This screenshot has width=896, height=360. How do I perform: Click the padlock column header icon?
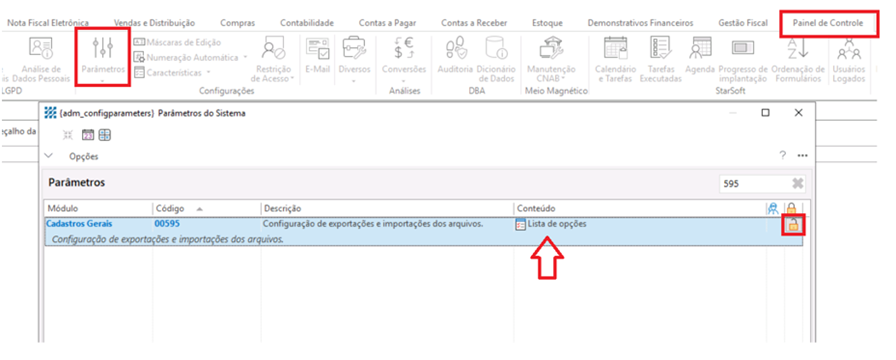point(792,209)
